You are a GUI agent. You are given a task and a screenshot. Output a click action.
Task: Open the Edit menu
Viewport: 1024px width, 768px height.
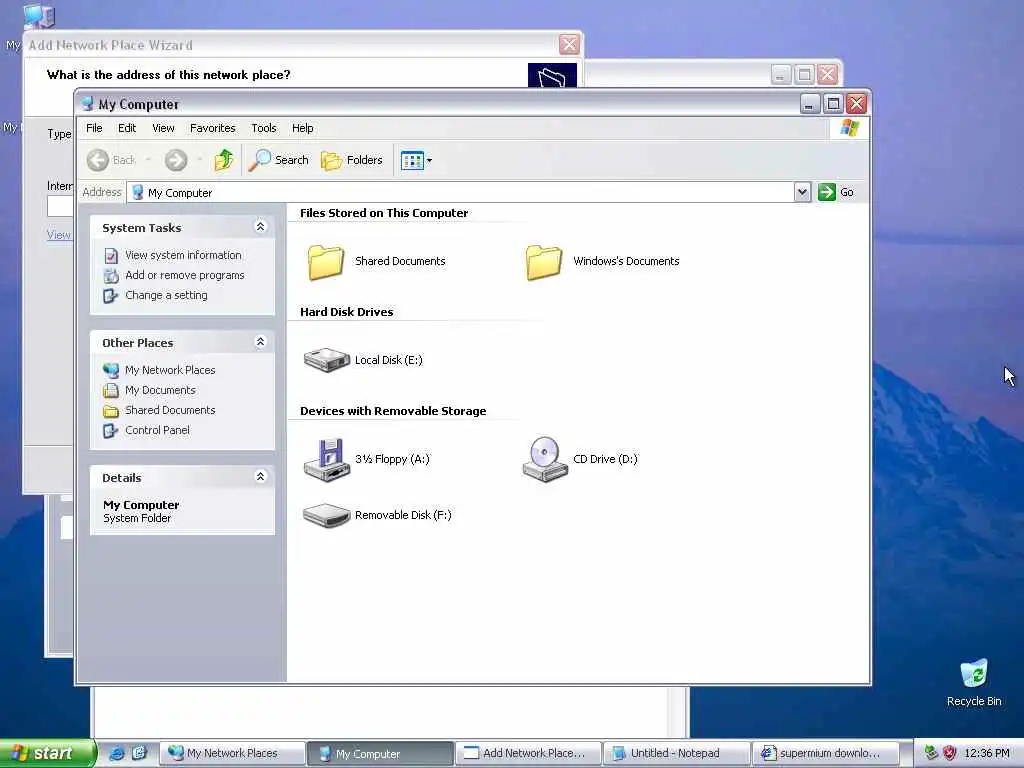click(127, 128)
